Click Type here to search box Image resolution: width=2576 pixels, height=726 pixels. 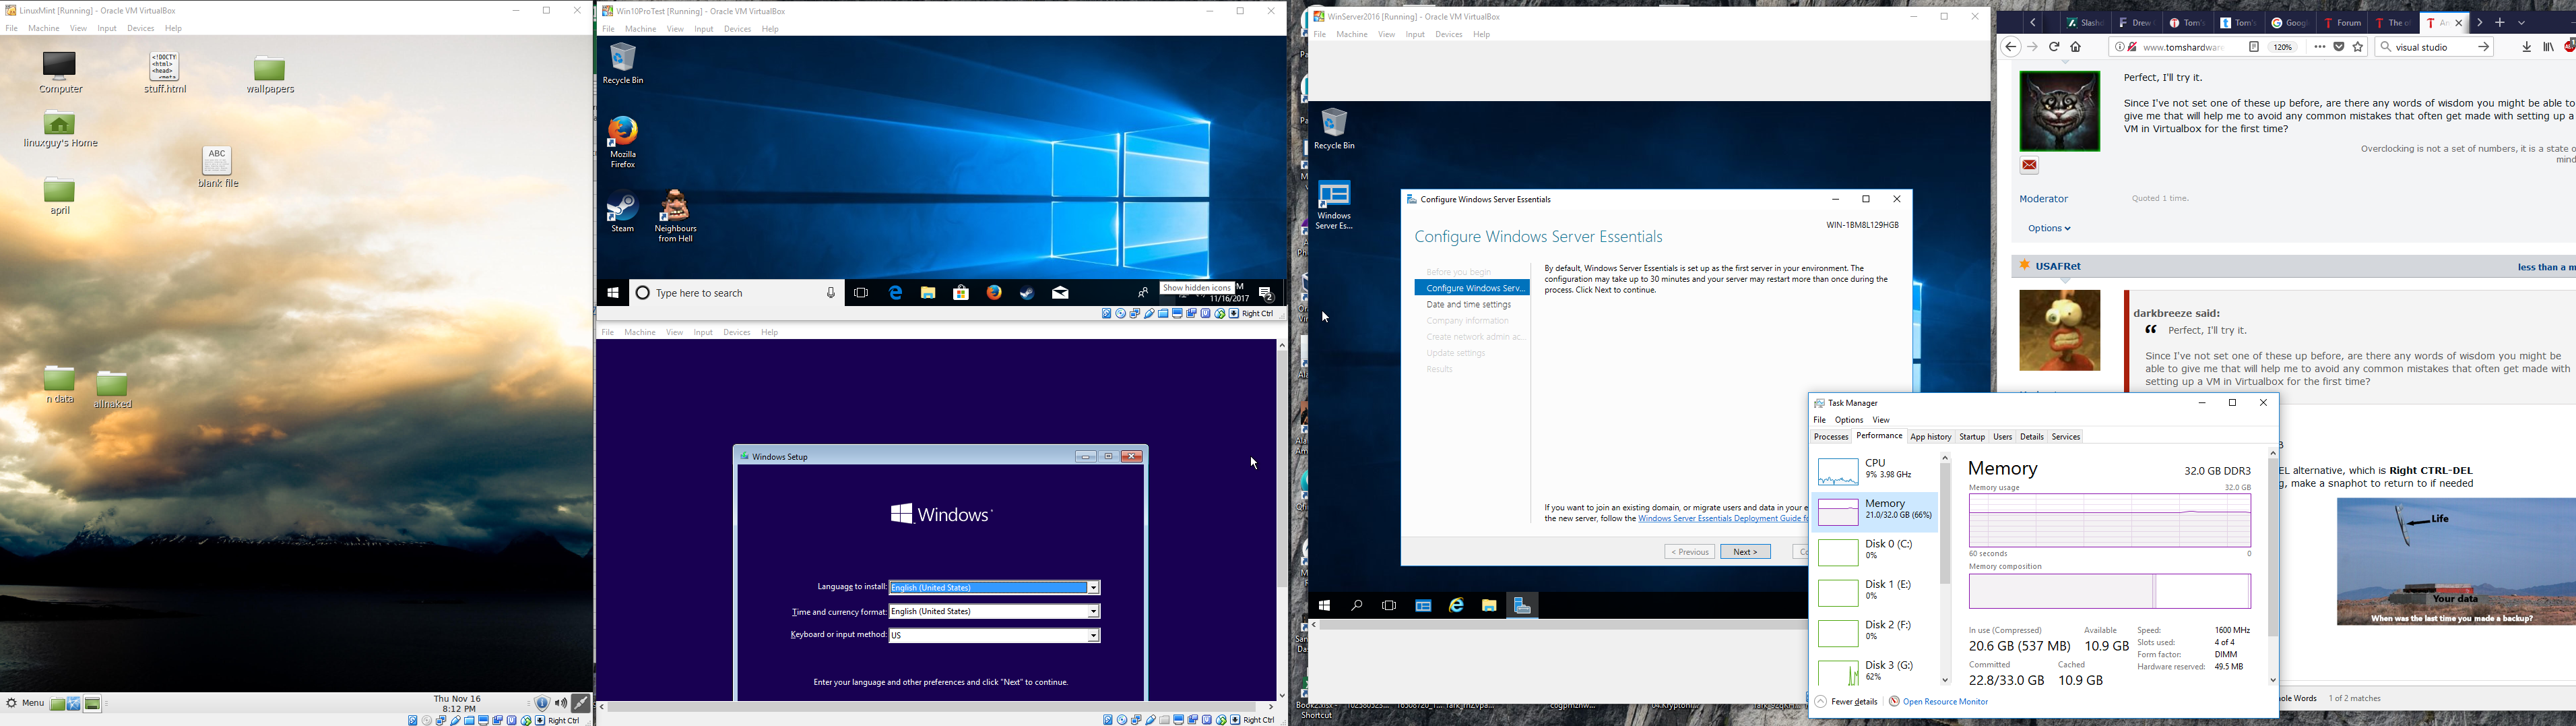tap(736, 293)
